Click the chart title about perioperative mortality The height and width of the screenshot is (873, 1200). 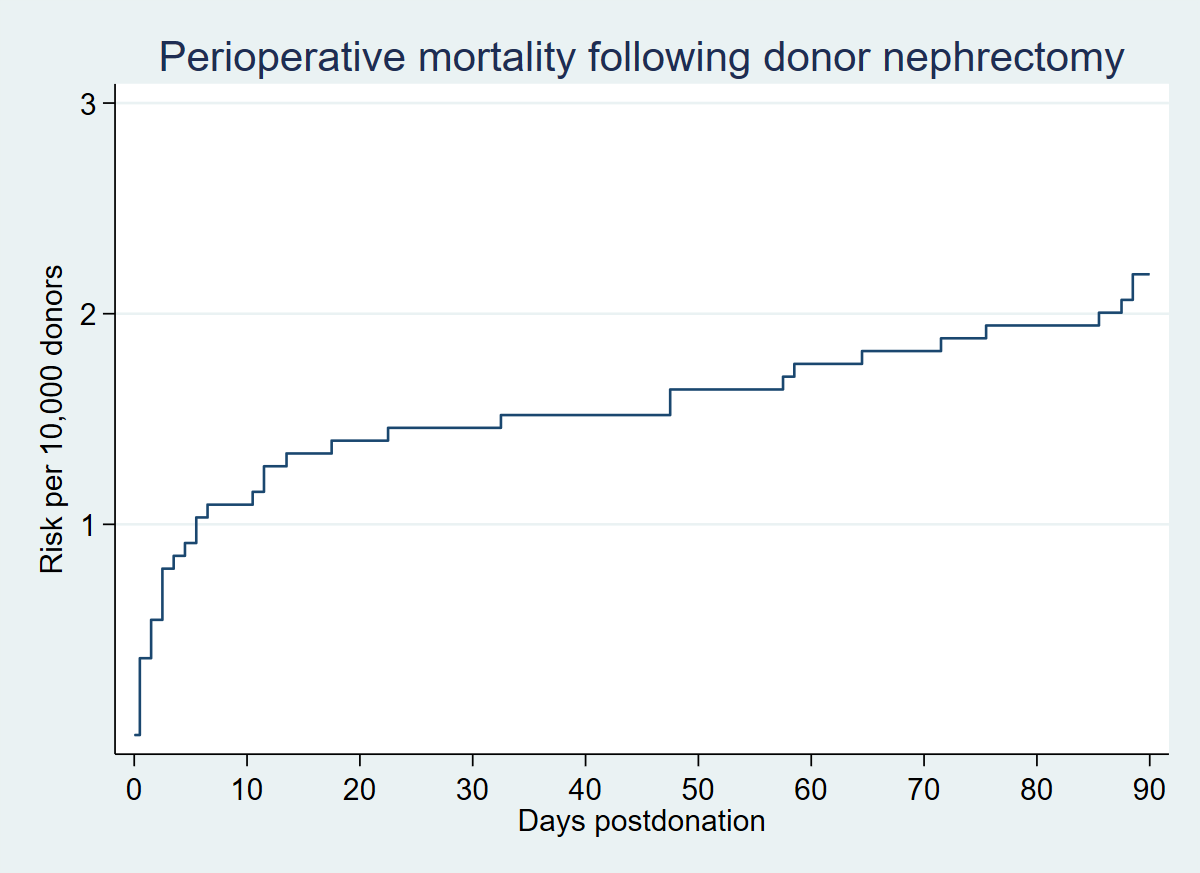[641, 59]
